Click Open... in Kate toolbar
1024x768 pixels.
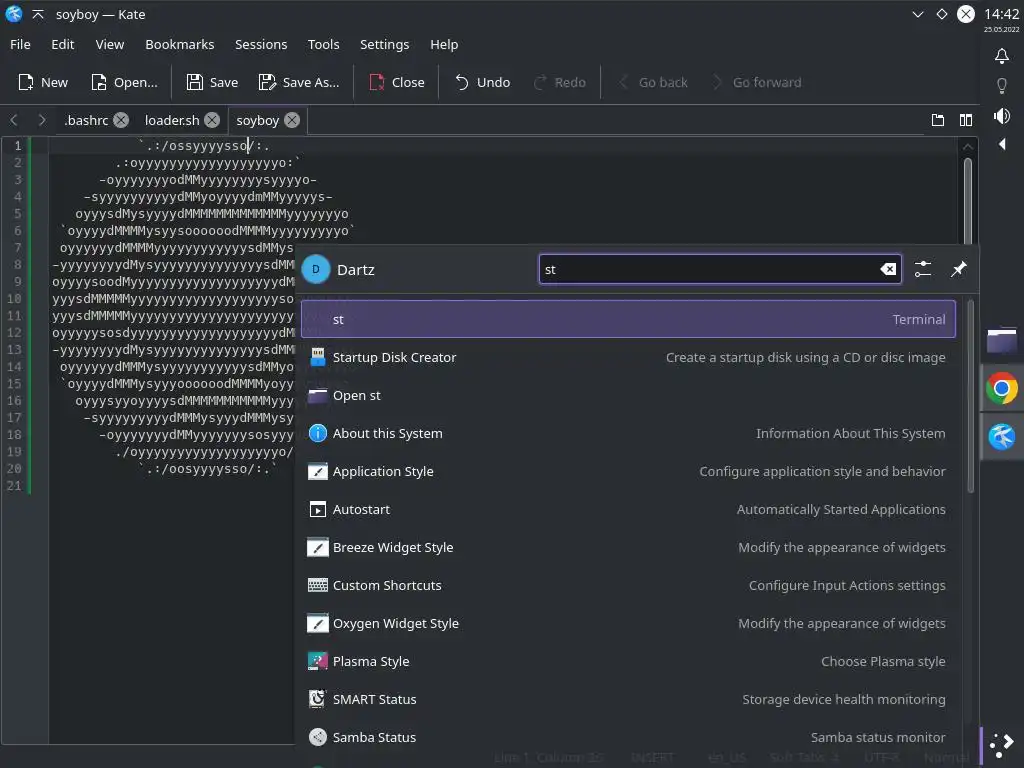tap(125, 82)
